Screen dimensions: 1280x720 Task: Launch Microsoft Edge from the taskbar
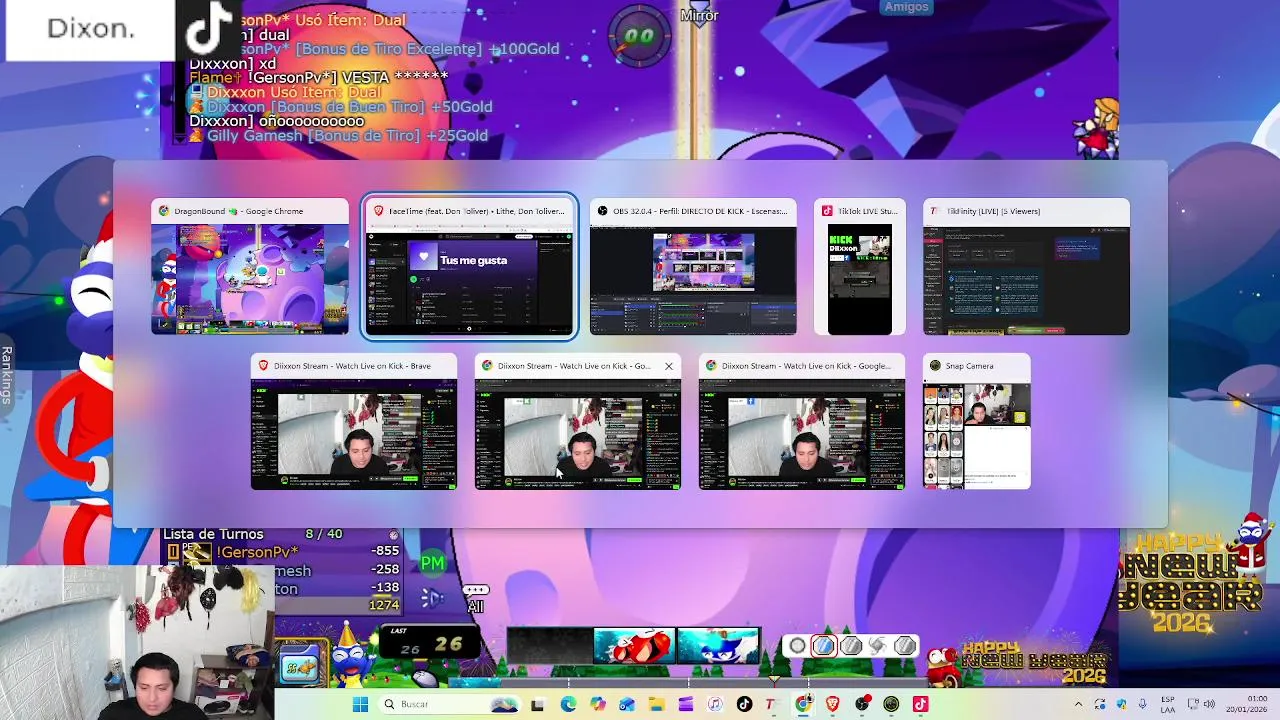(568, 704)
